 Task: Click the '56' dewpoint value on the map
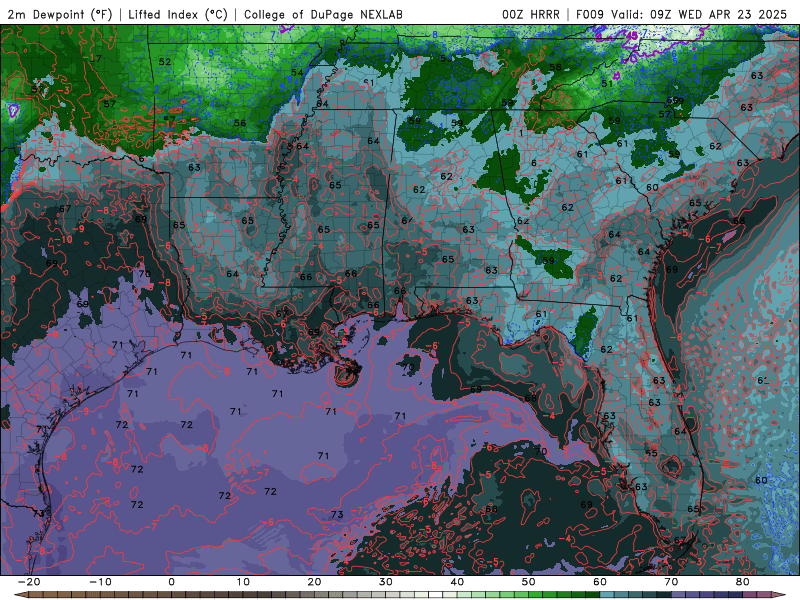(x=240, y=123)
